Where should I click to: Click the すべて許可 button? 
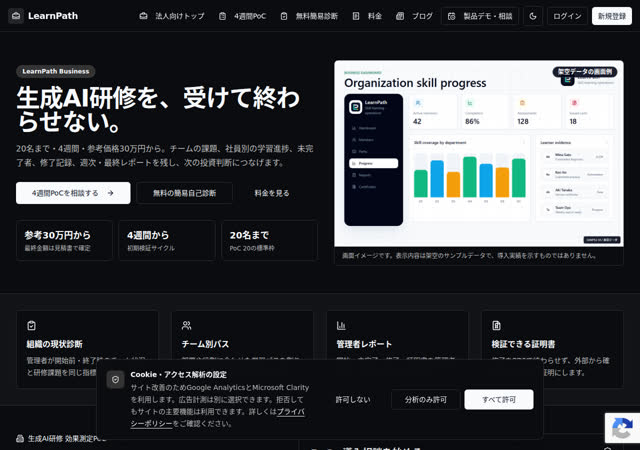(499, 399)
